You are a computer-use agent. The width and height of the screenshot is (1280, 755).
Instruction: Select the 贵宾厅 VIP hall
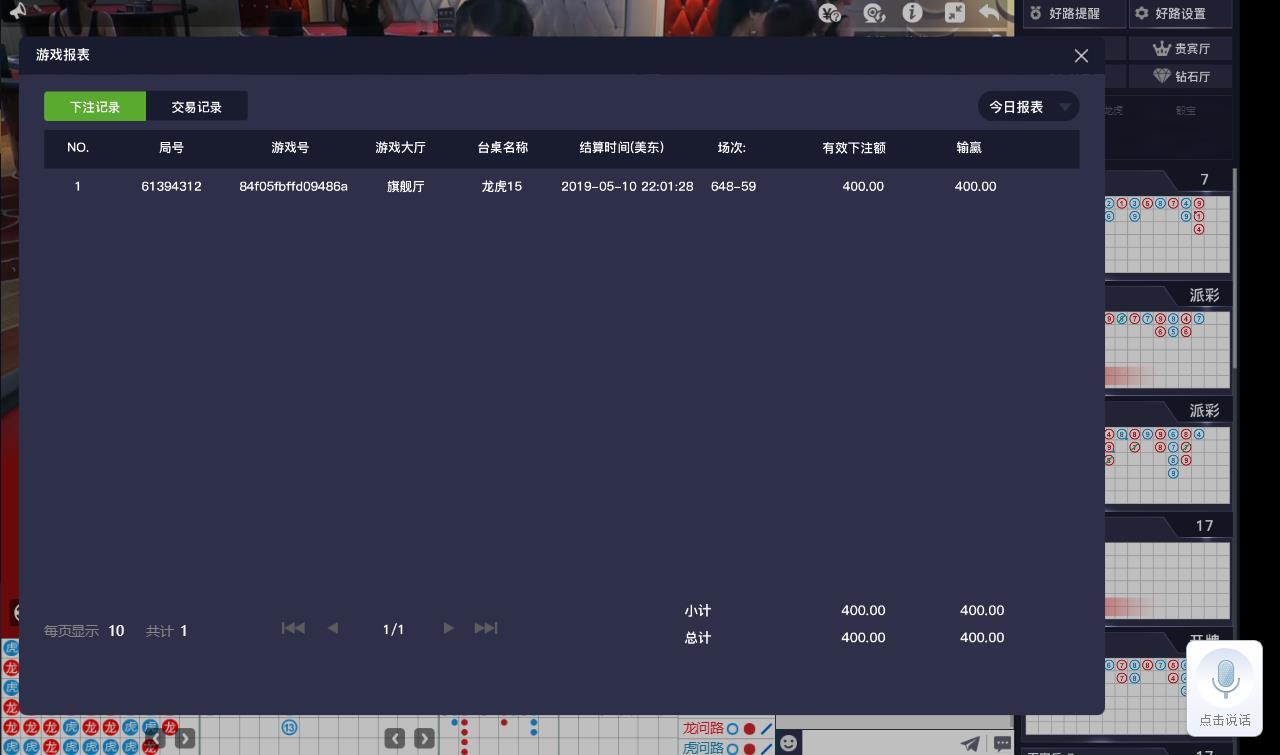click(x=1181, y=49)
